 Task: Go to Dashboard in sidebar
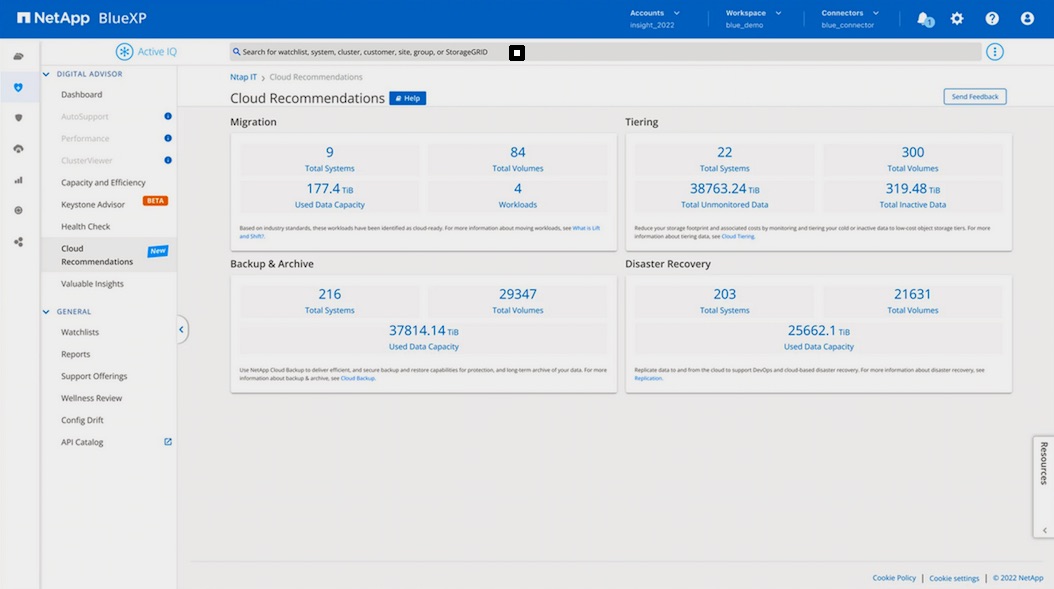[x=82, y=95]
